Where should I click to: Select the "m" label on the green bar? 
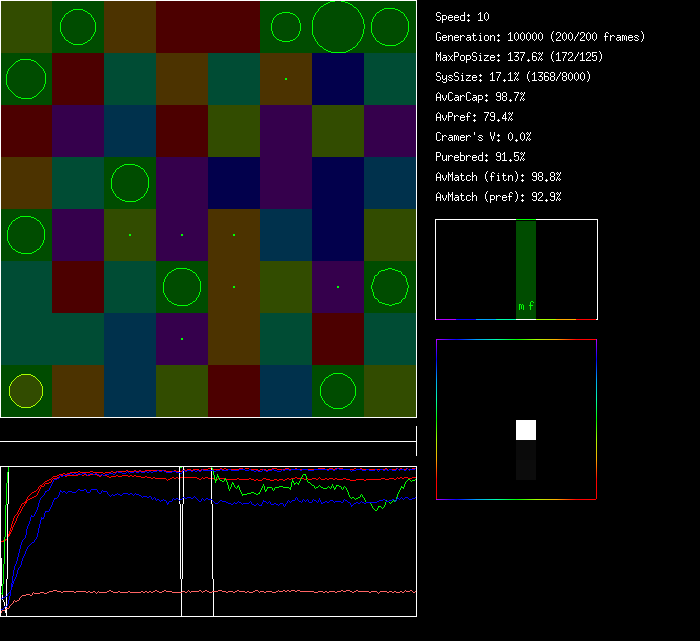pos(521,307)
